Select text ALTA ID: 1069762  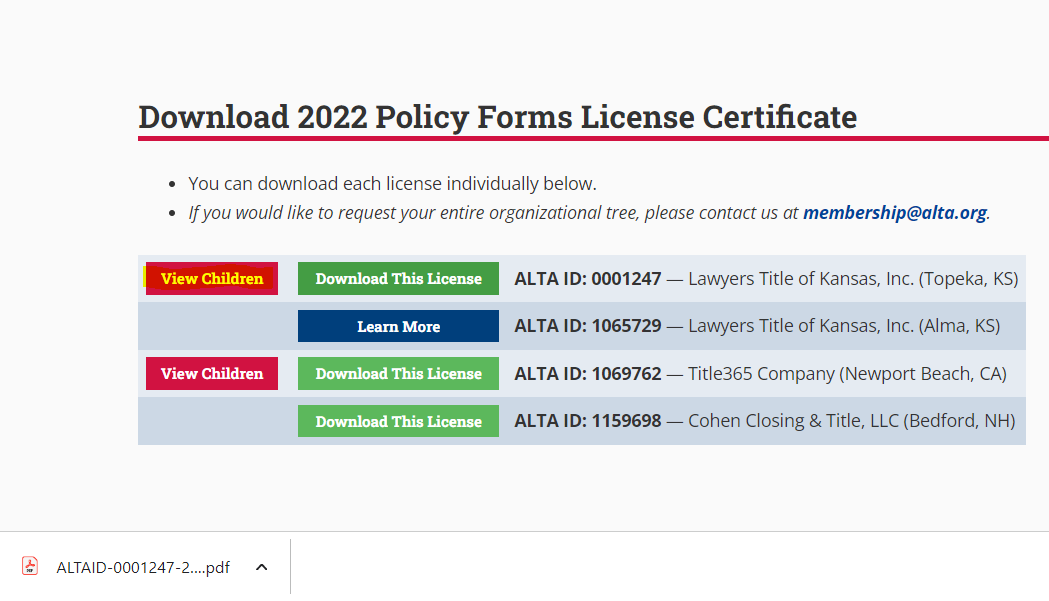coord(587,373)
